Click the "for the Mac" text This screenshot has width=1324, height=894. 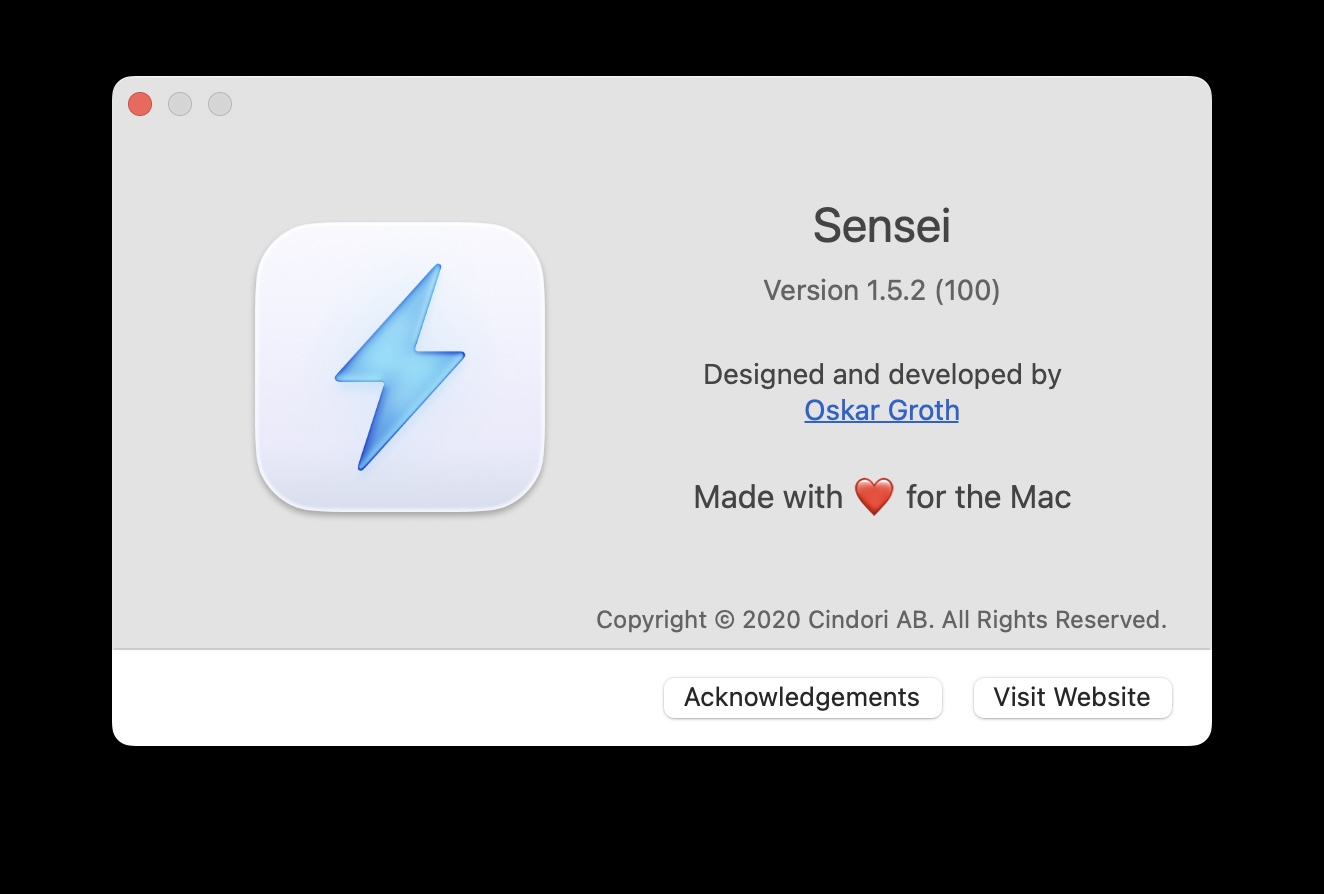988,497
